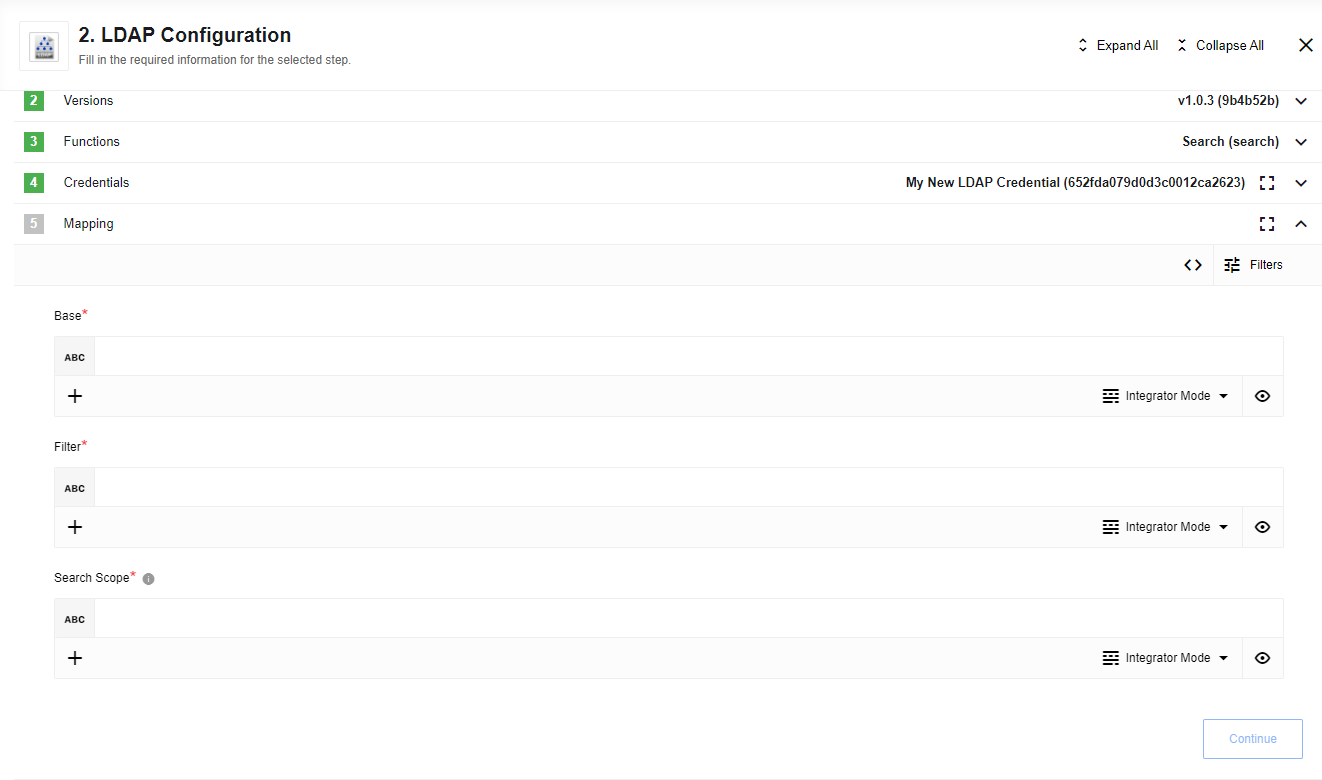The height and width of the screenshot is (780, 1322).
Task: Click the Continue button
Action: coord(1253,739)
